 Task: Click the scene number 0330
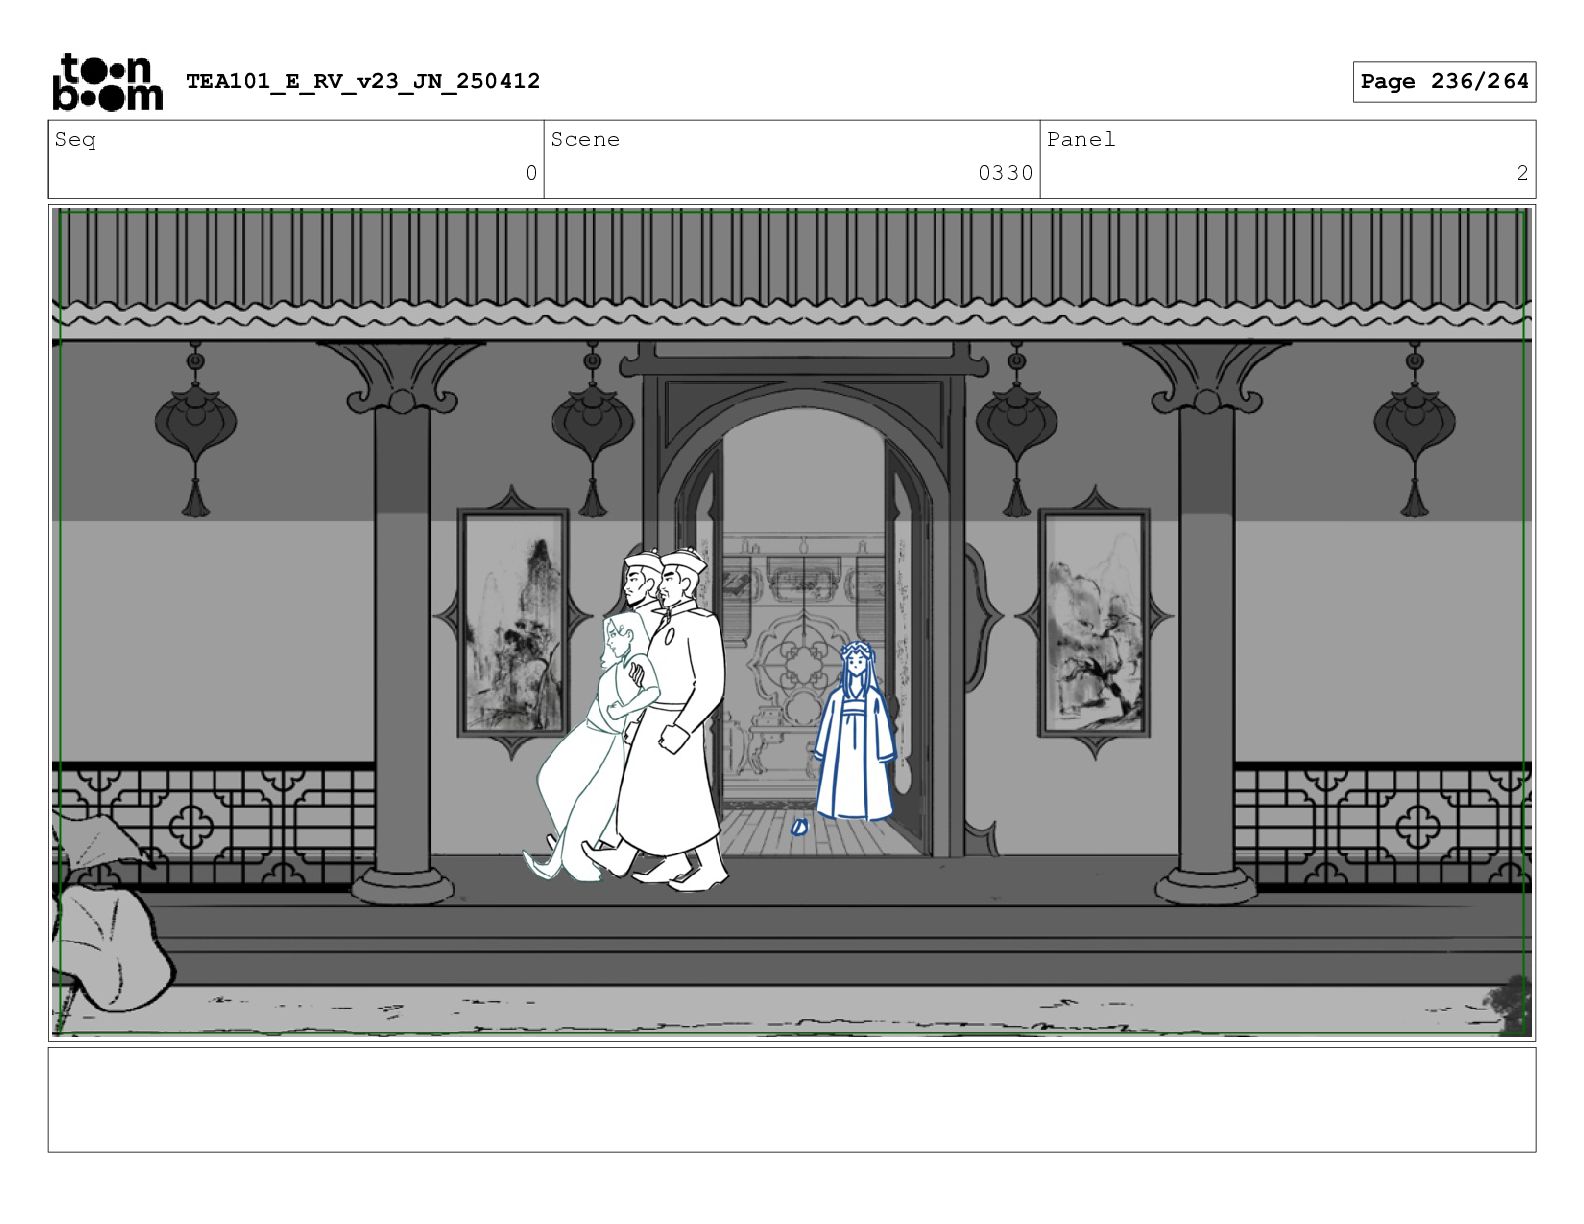(1005, 173)
